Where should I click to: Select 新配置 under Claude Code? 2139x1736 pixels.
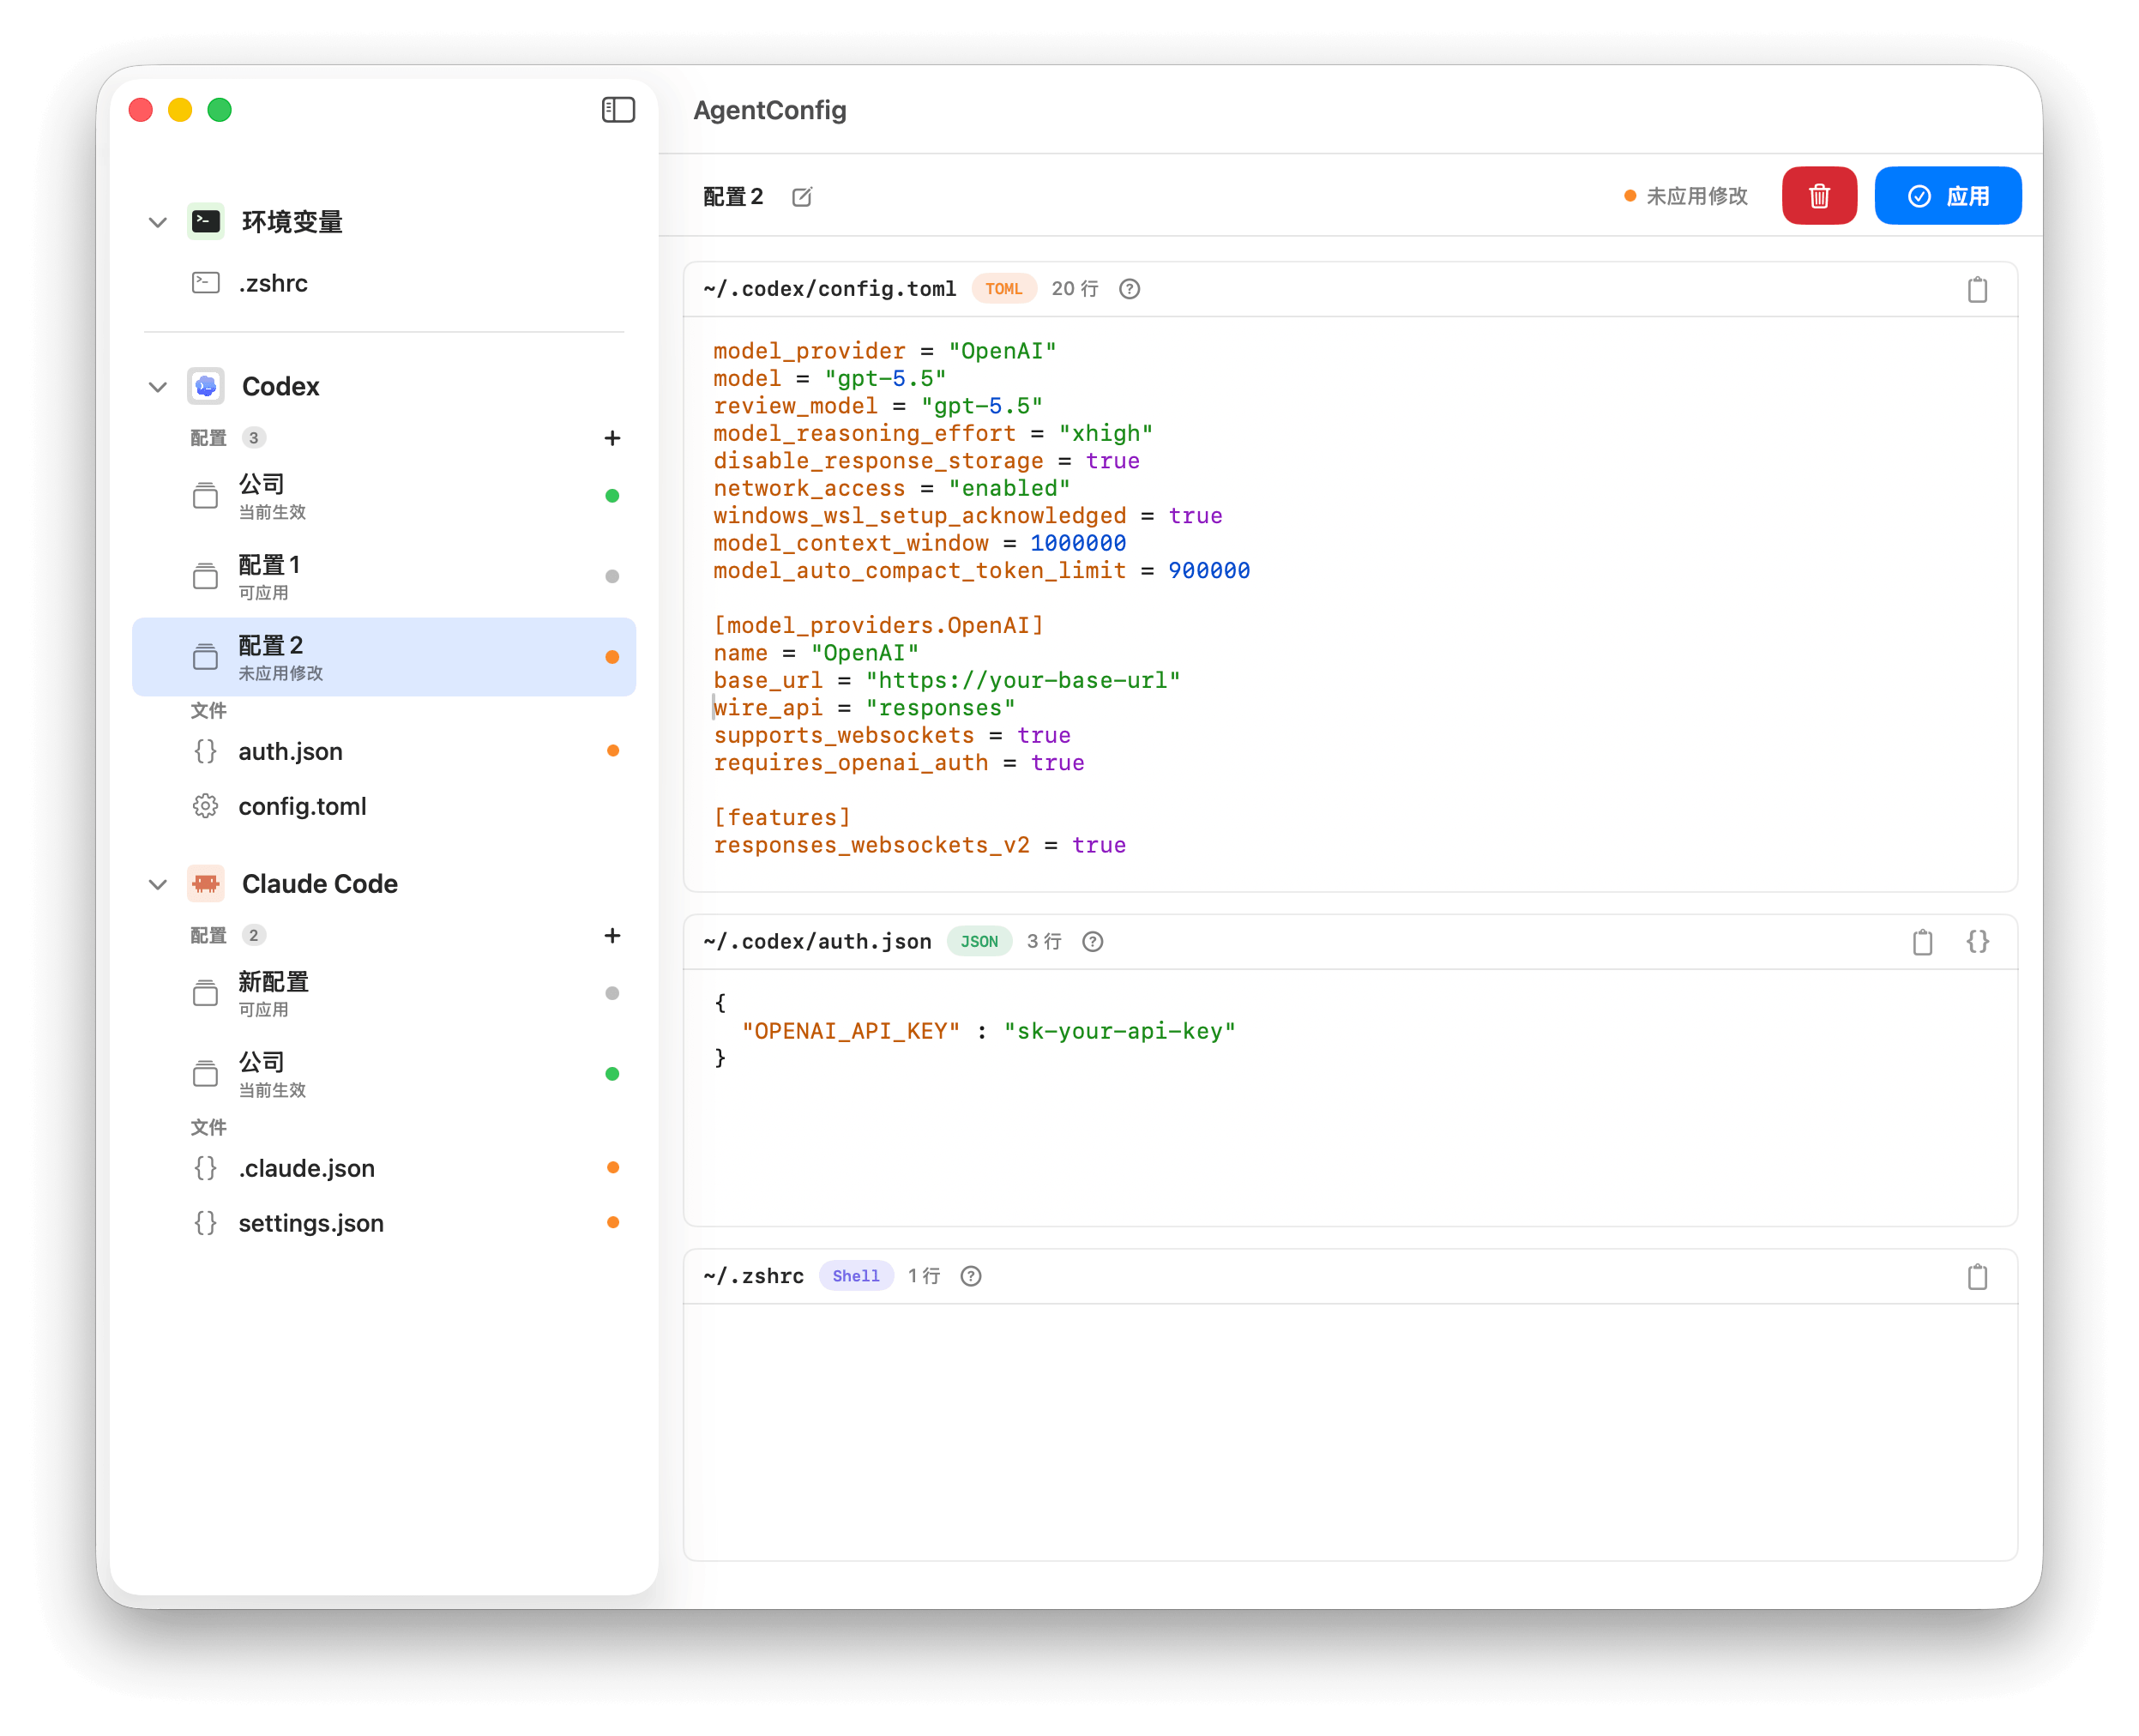point(384,994)
